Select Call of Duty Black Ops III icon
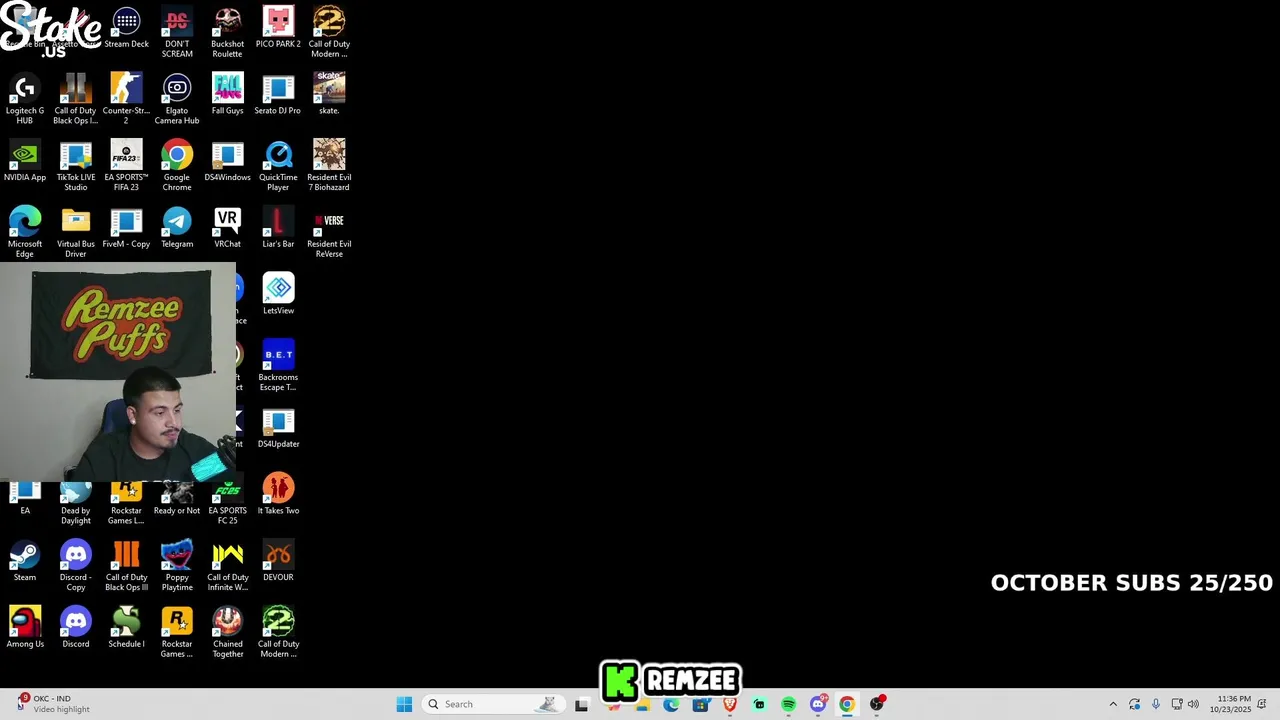Viewport: 1280px width, 720px height. pyautogui.click(x=126, y=566)
